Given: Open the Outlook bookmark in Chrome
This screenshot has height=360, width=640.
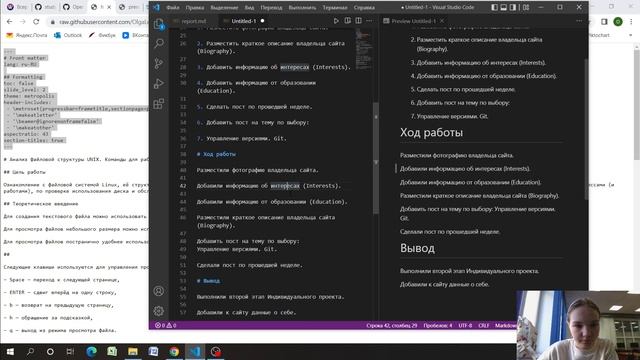Looking at the screenshot, I should (68, 36).
